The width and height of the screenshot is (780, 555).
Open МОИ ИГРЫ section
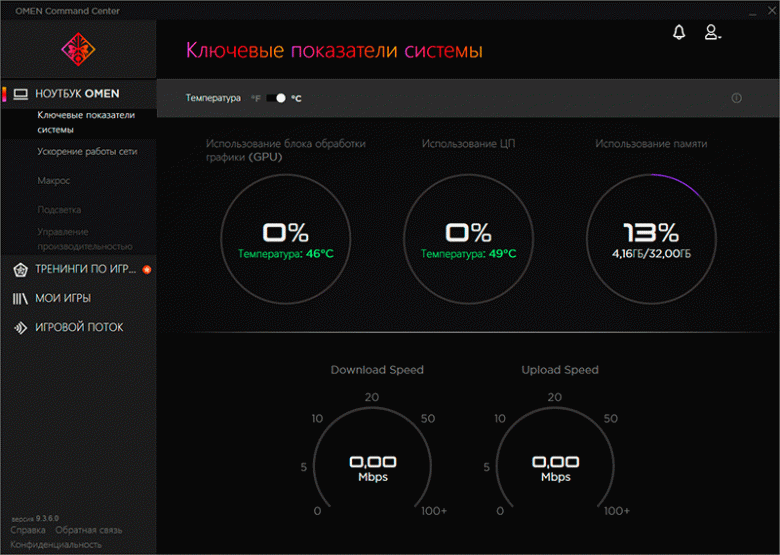[63, 298]
